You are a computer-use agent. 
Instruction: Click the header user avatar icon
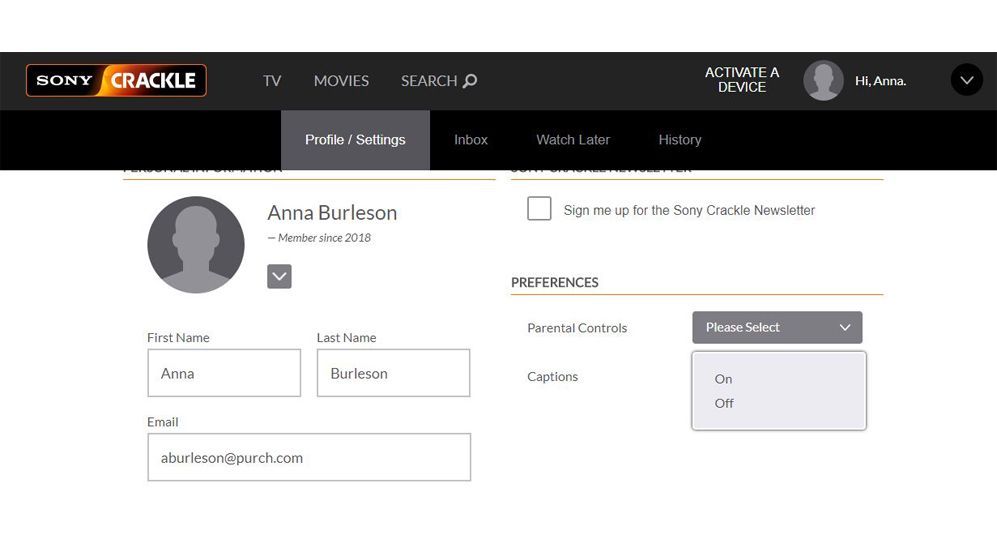coord(823,81)
